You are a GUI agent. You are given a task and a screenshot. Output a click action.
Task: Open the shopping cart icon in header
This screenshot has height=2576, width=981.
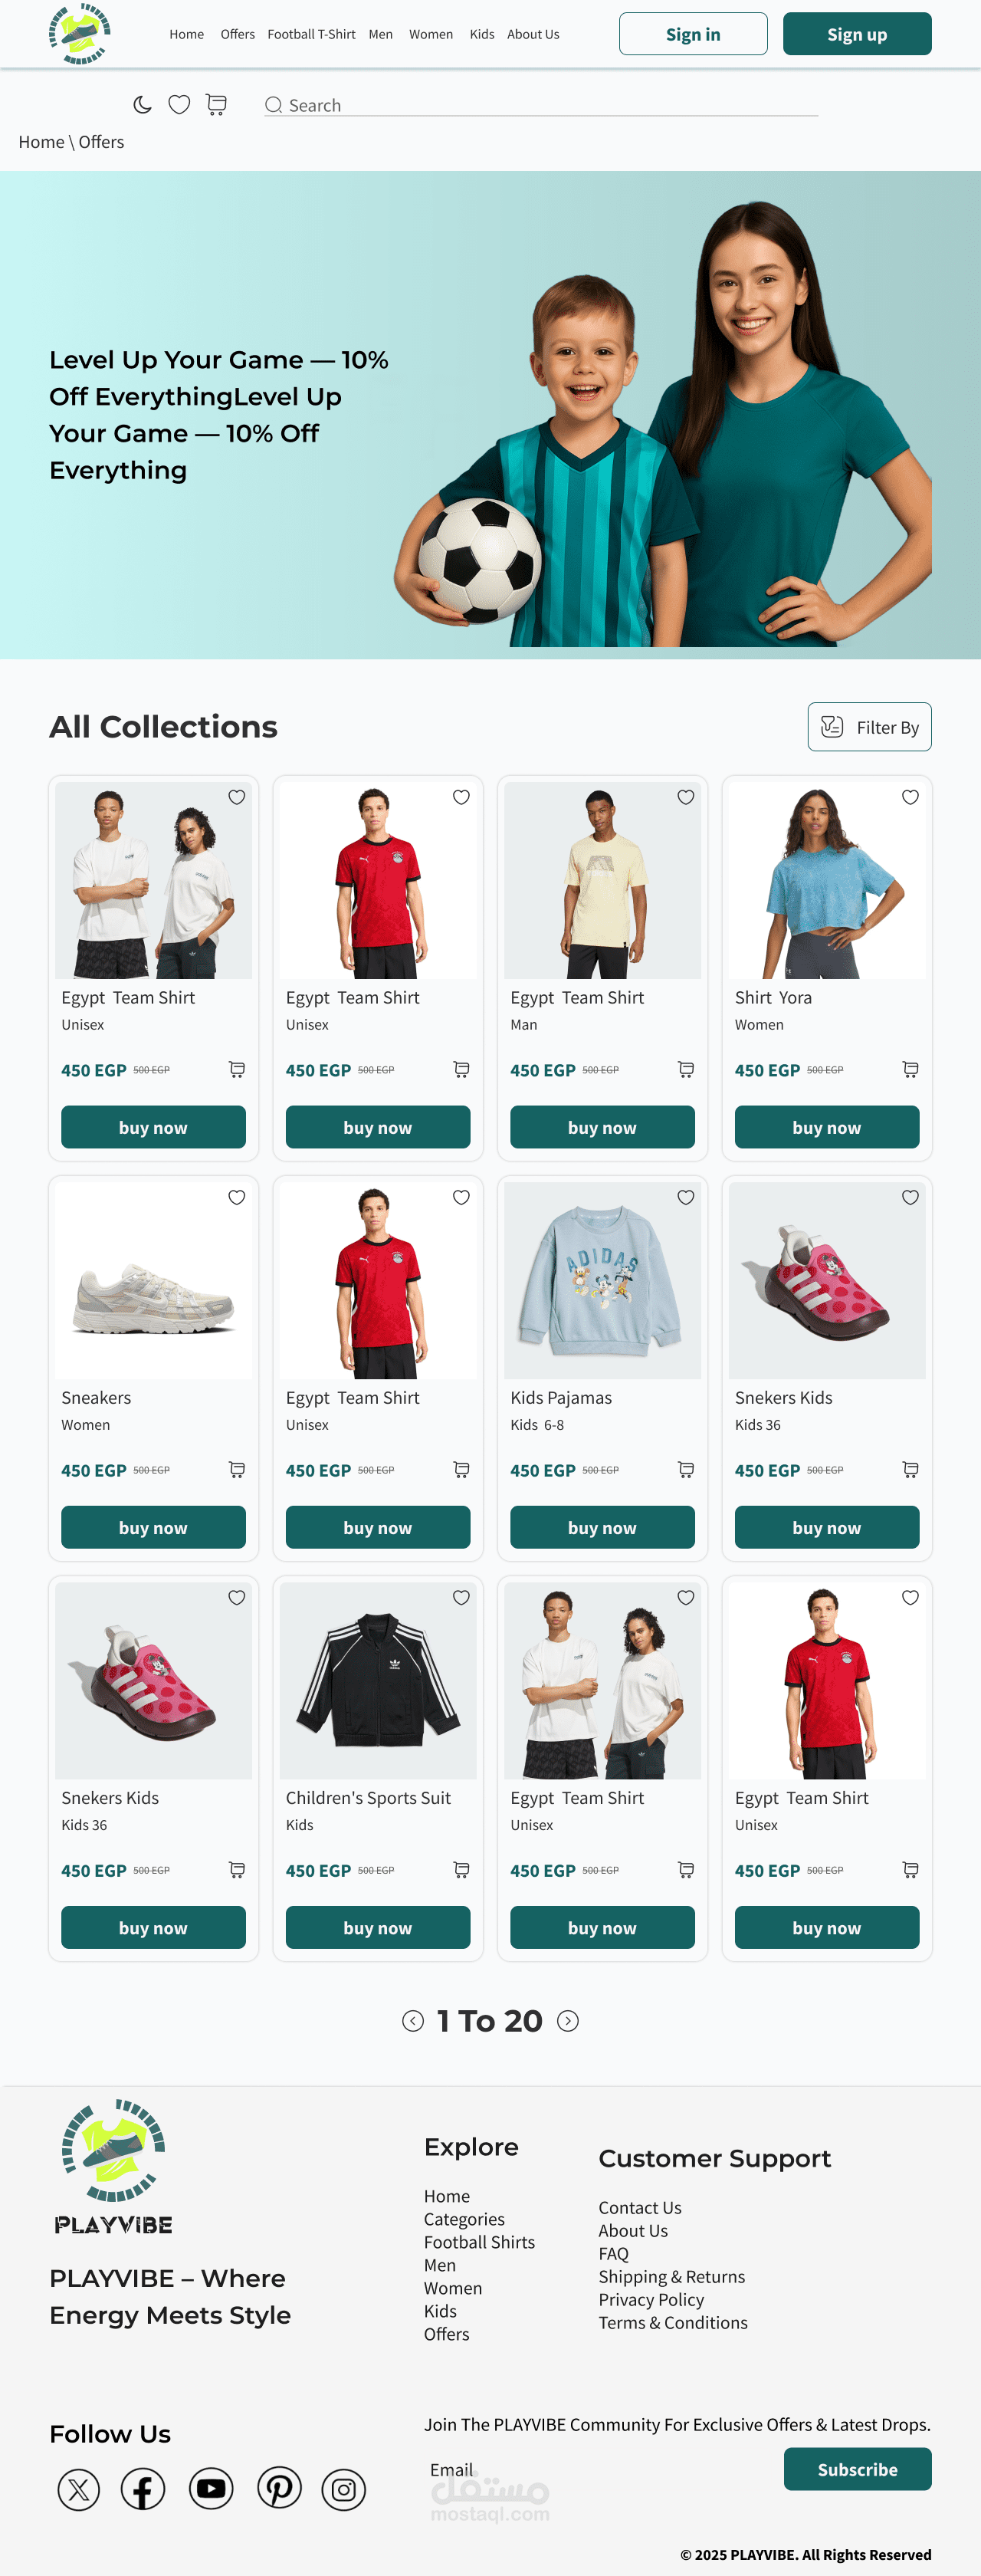point(216,105)
